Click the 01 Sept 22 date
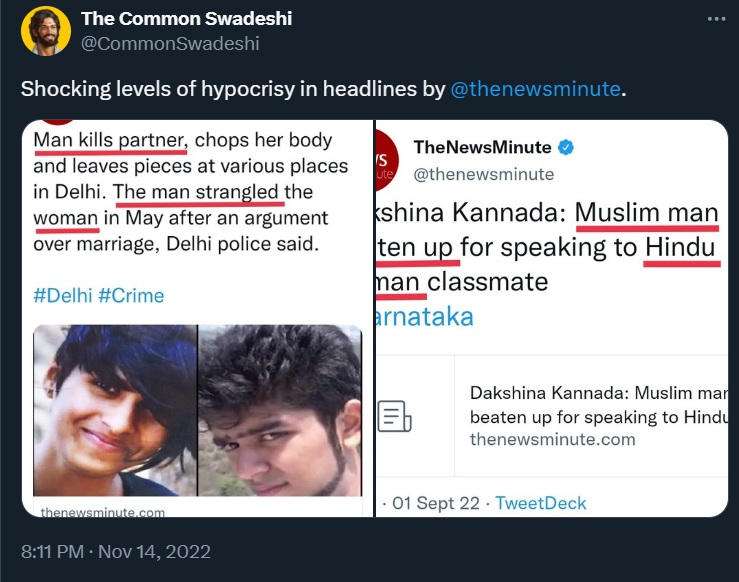 (435, 503)
